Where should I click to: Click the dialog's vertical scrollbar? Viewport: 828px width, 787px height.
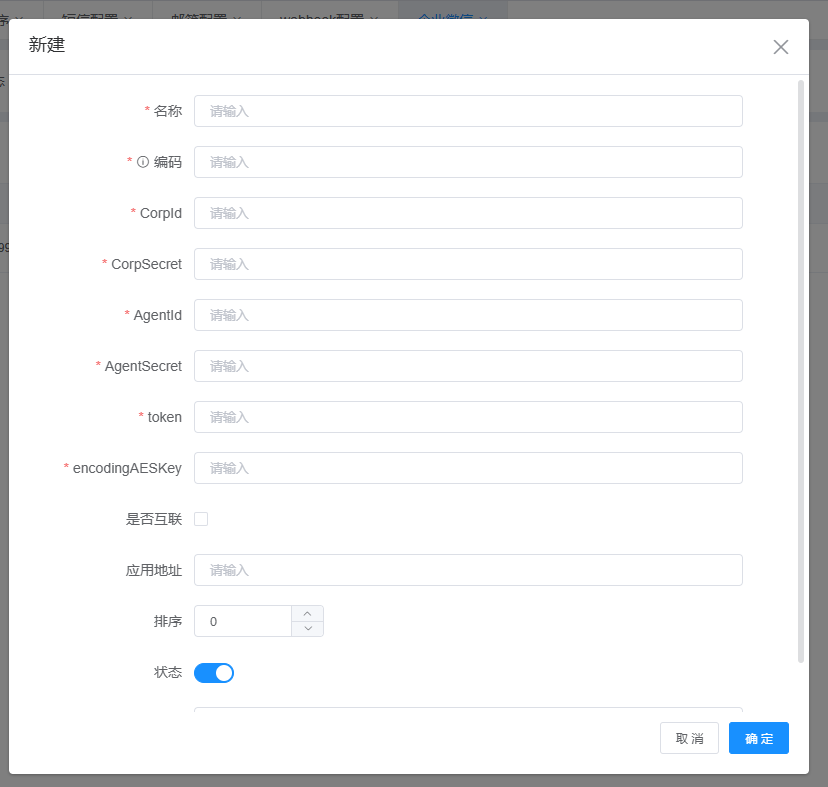(801, 370)
